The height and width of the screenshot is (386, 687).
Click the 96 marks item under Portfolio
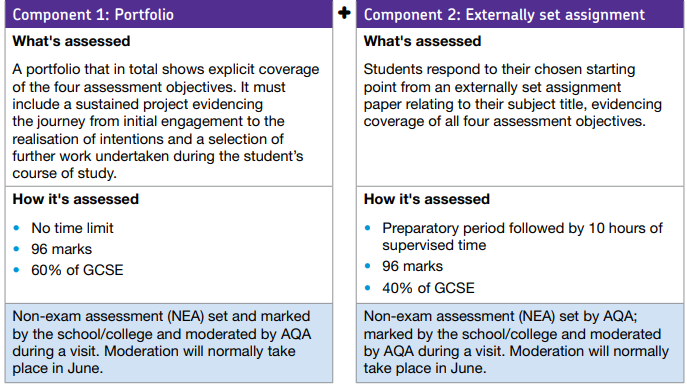click(61, 249)
